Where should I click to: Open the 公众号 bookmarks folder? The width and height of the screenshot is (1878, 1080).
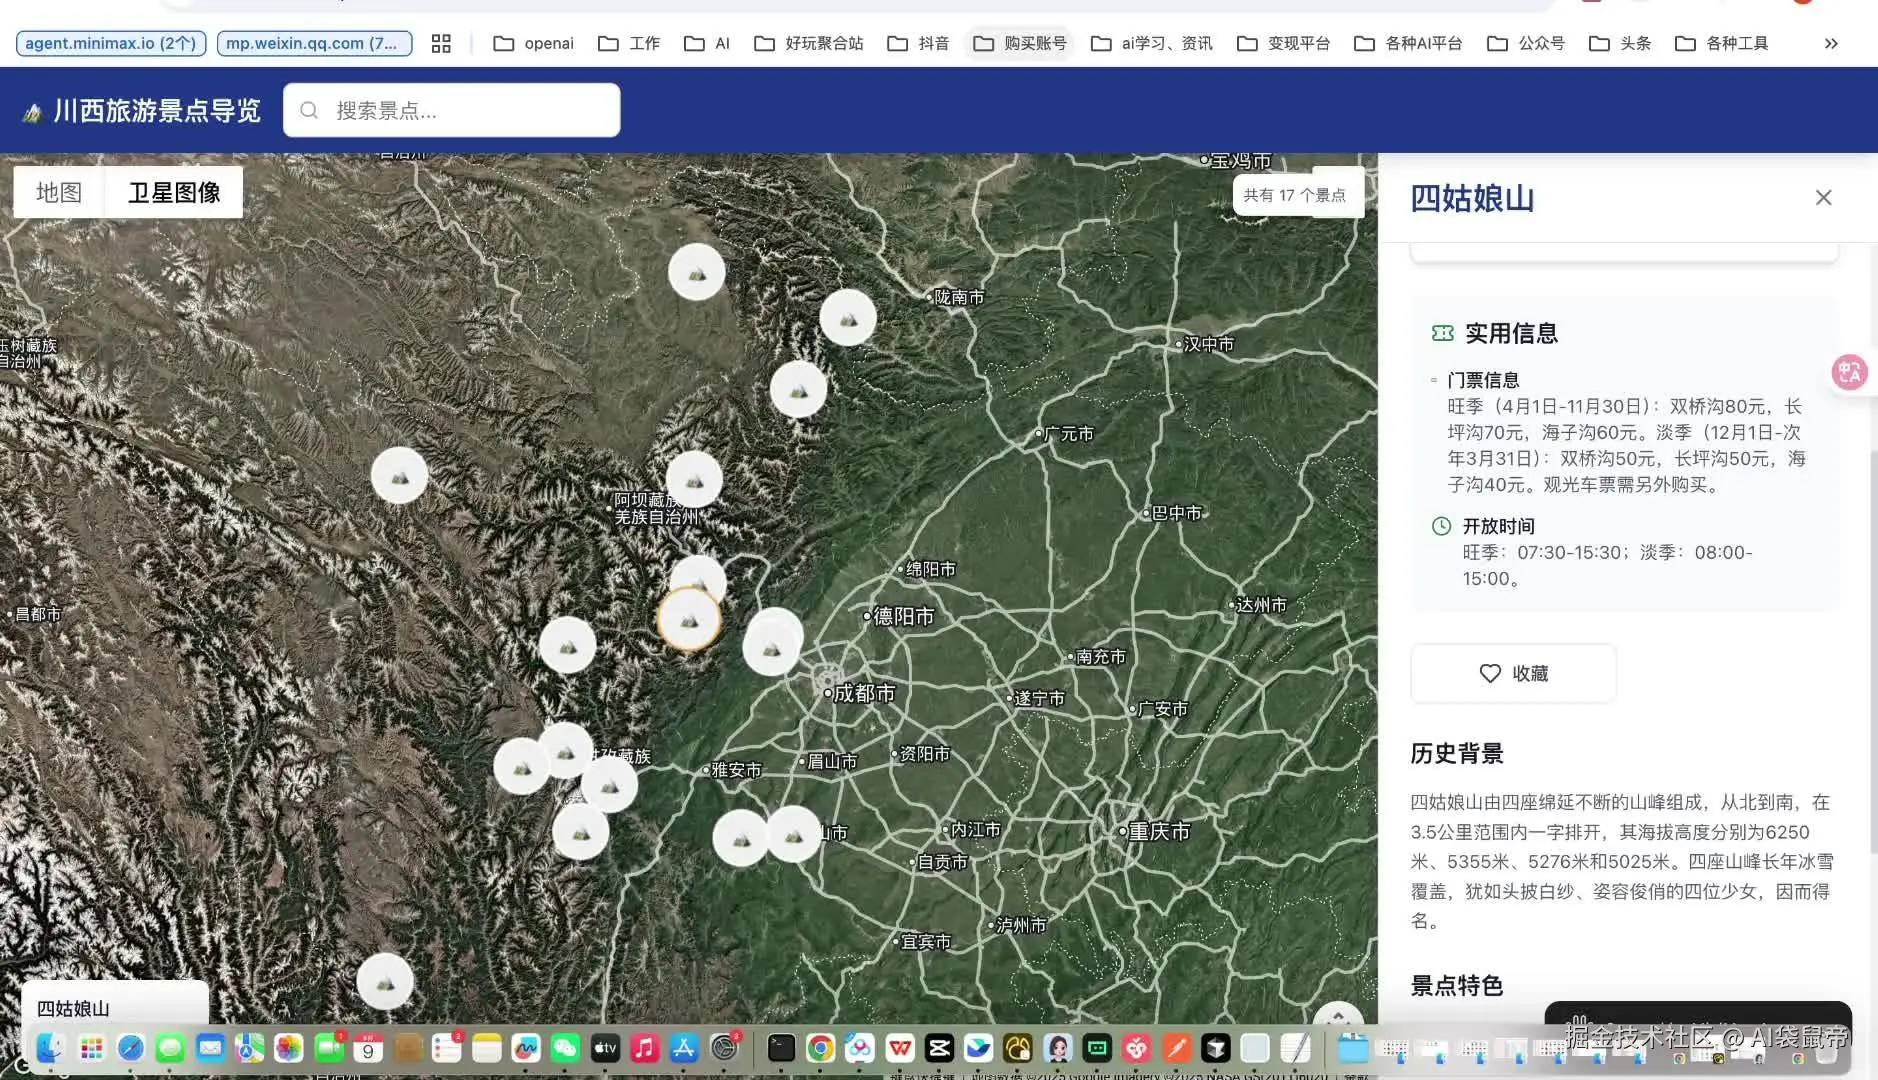[1526, 43]
